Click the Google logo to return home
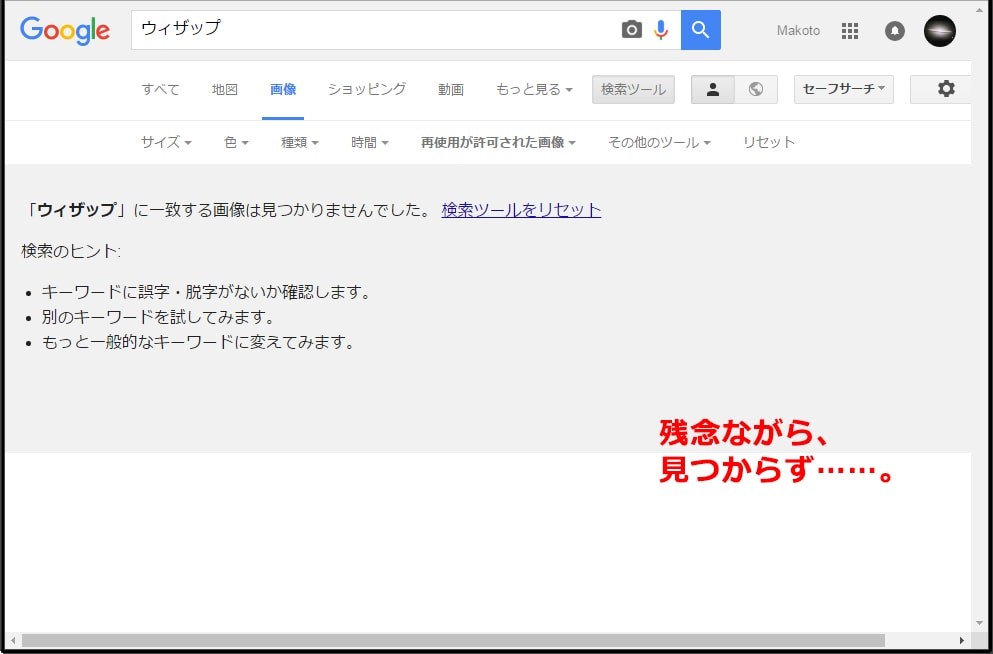 click(64, 31)
